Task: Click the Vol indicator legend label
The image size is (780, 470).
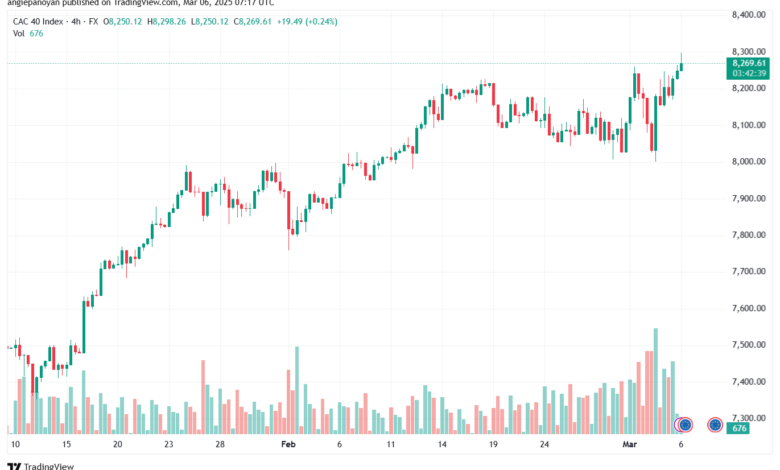Action: (18, 33)
